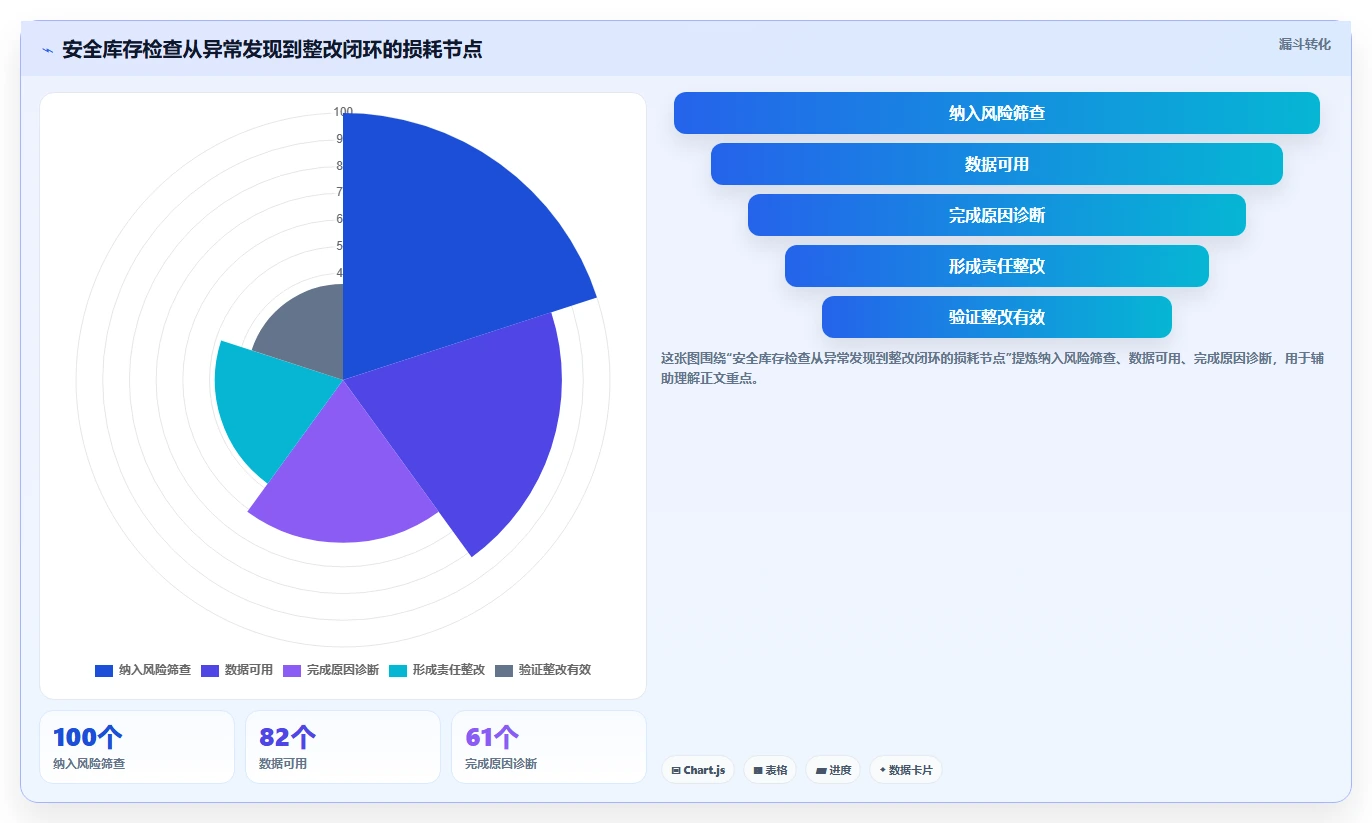Click the 纳入风险筛查 funnel bar
Screen dimensions: 1372x823
pos(997,113)
